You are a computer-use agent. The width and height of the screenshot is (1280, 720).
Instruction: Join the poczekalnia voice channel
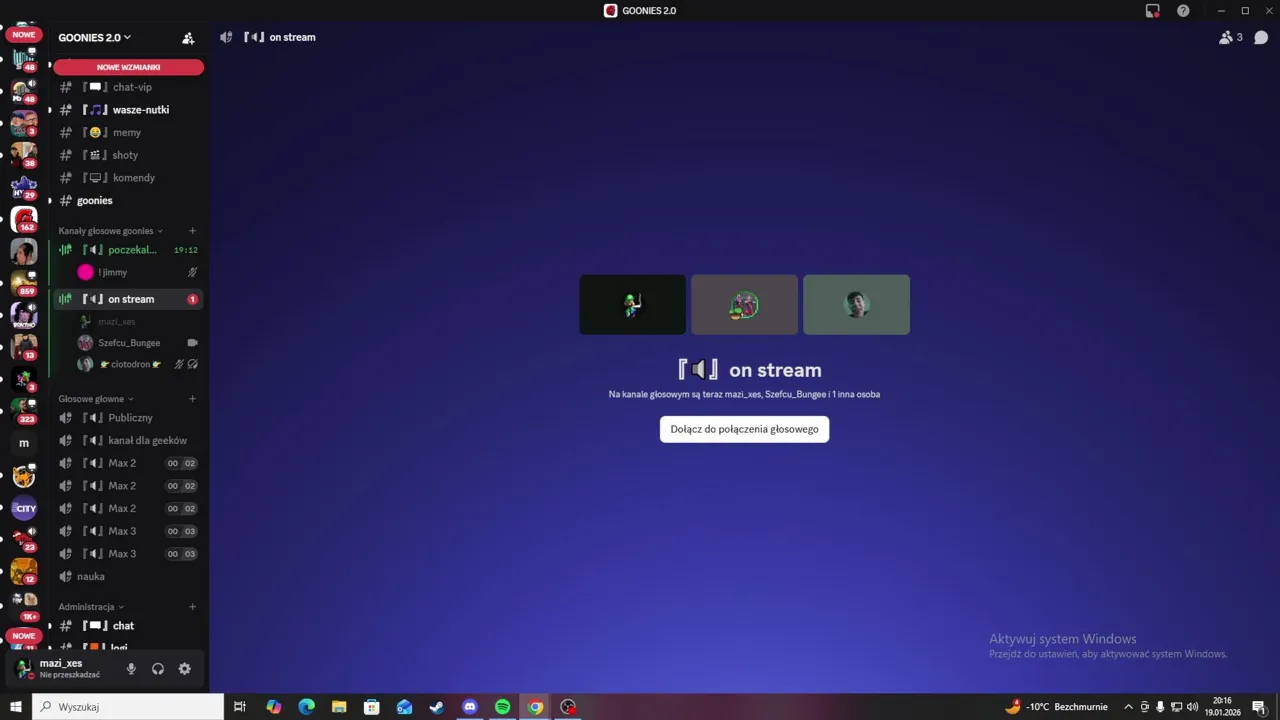click(x=128, y=250)
